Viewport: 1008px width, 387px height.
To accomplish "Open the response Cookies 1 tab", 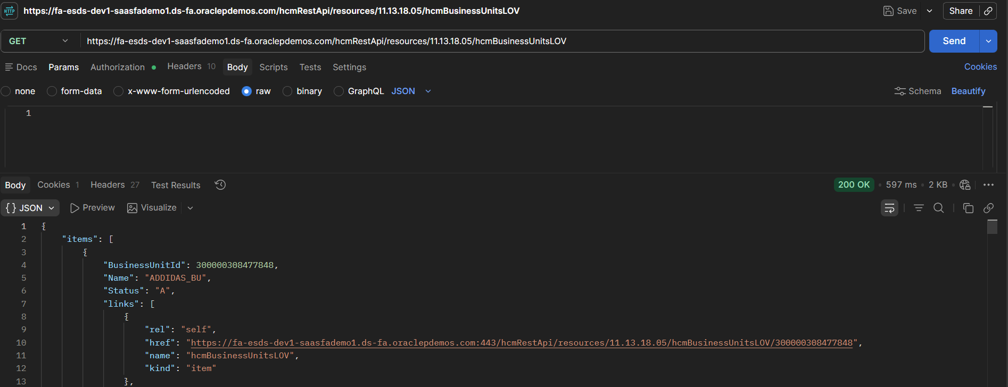I will click(x=58, y=184).
